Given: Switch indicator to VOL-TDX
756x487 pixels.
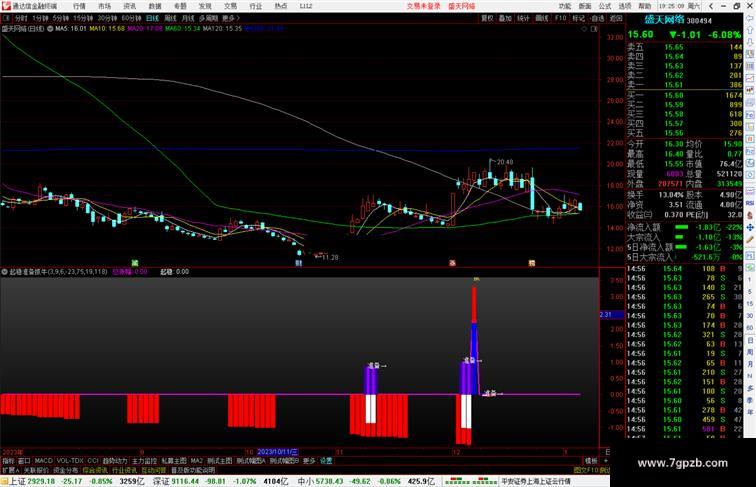Looking at the screenshot, I should click(x=70, y=461).
